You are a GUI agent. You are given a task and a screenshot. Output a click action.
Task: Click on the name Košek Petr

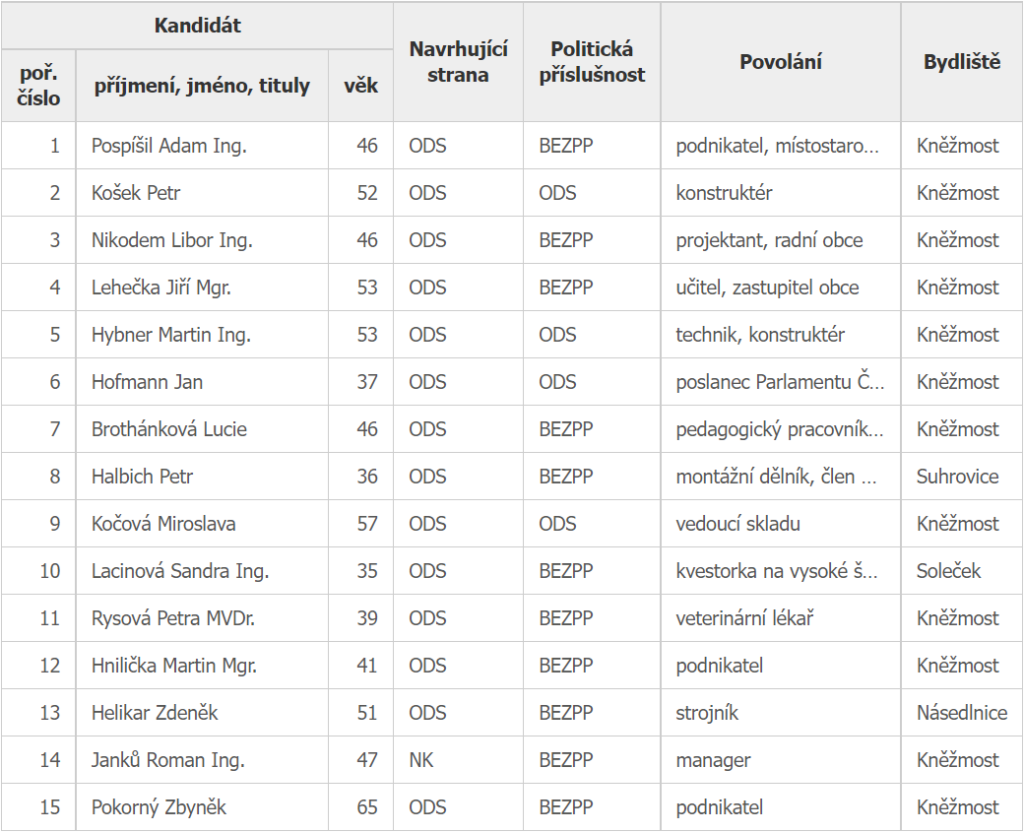pyautogui.click(x=136, y=193)
